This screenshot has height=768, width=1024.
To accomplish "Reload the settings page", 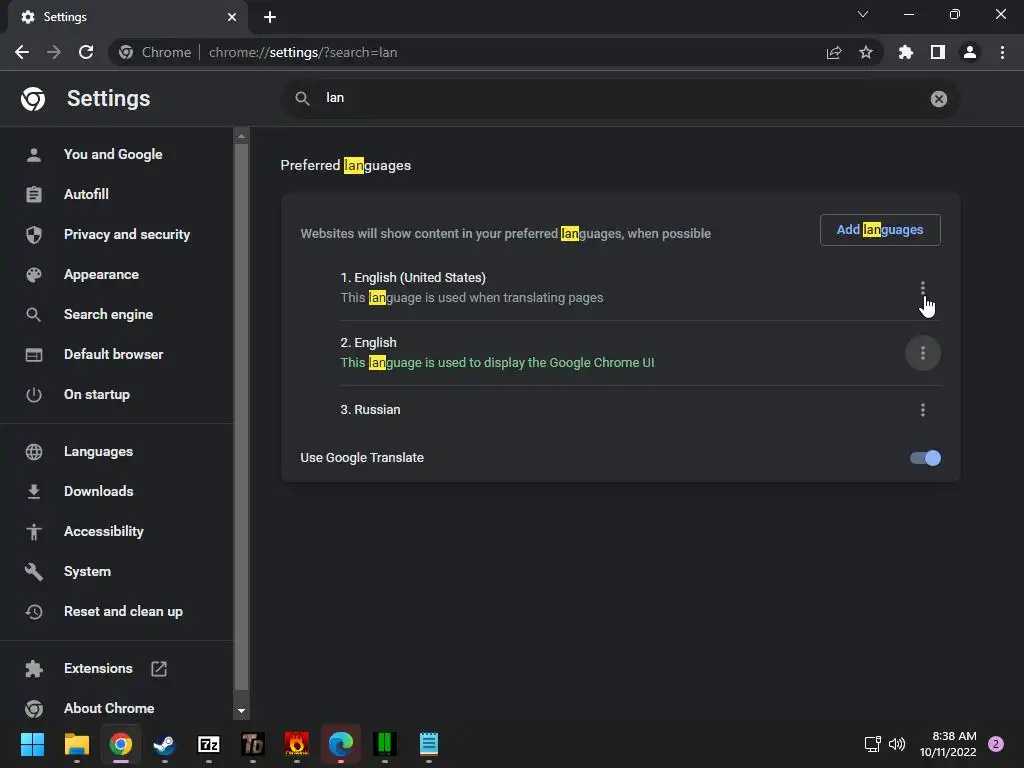I will [86, 52].
